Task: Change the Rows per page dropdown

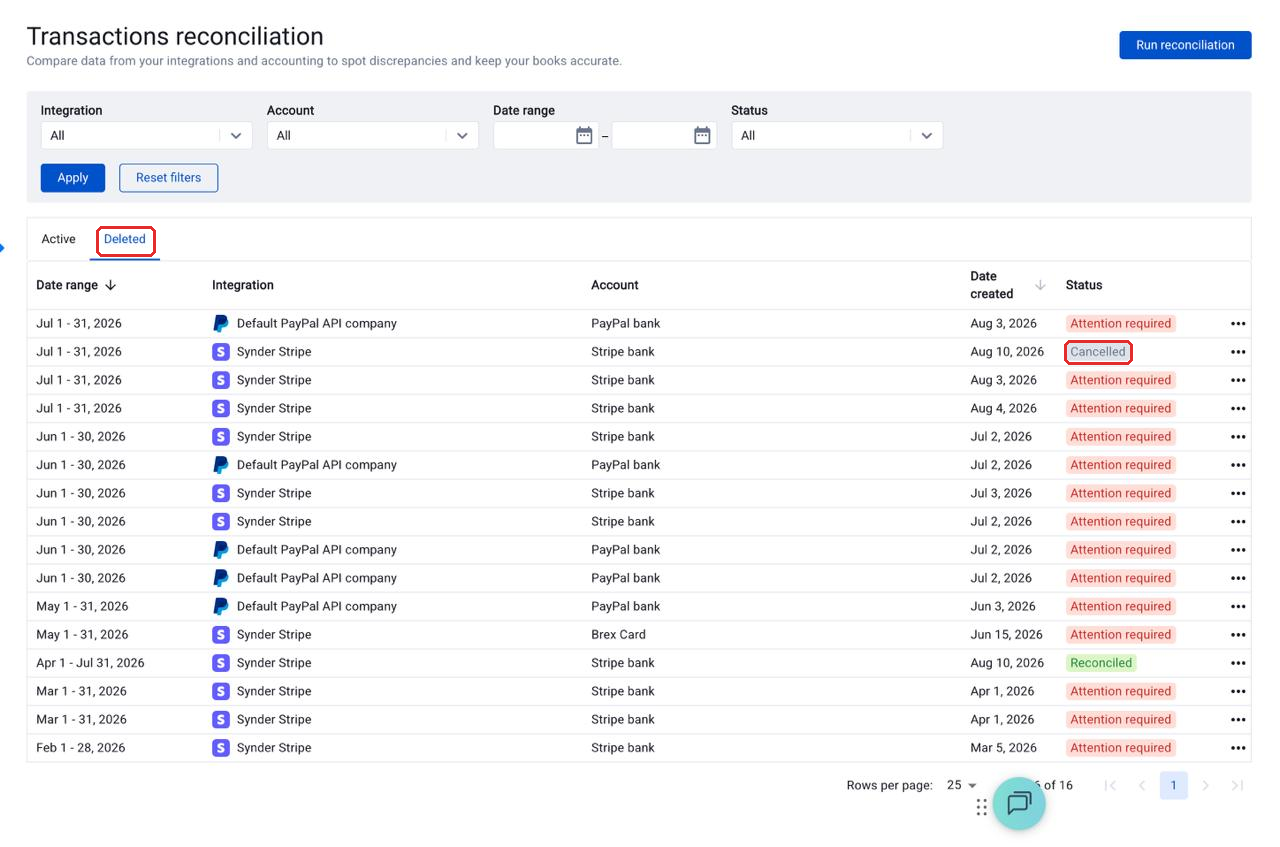Action: click(x=962, y=785)
